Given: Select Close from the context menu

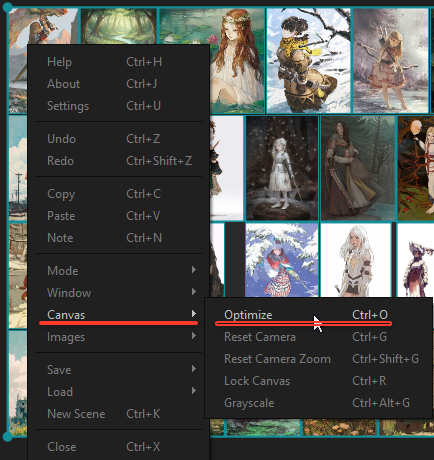Looking at the screenshot, I should coord(119,447).
